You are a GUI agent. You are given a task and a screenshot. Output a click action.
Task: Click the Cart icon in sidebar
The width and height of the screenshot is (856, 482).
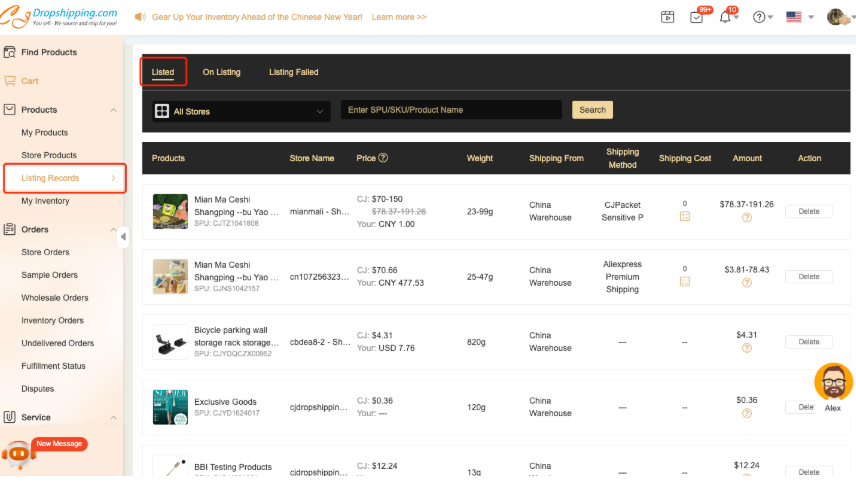(x=10, y=80)
